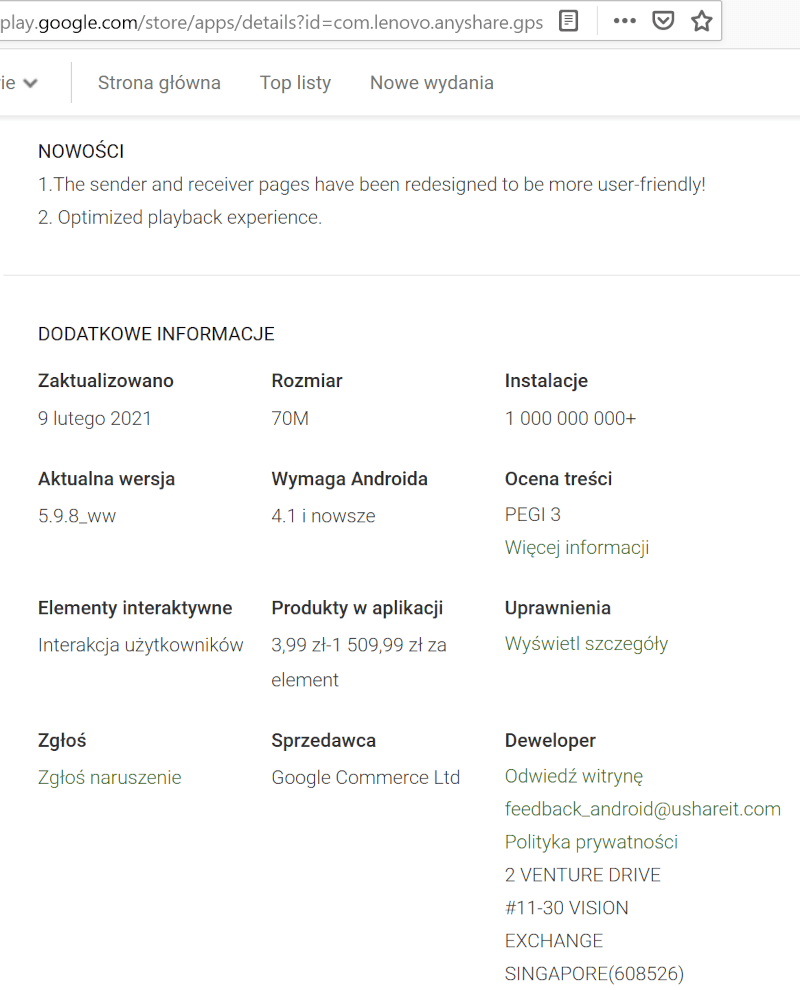The image size is (800, 990).
Task: Click the feedback_android@ushareit.com email link
Action: (642, 809)
